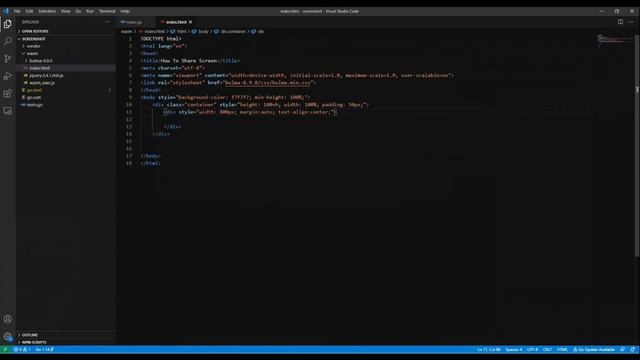Click the title text How To Share Screen
640x360 pixels.
pyautogui.click(x=189, y=61)
